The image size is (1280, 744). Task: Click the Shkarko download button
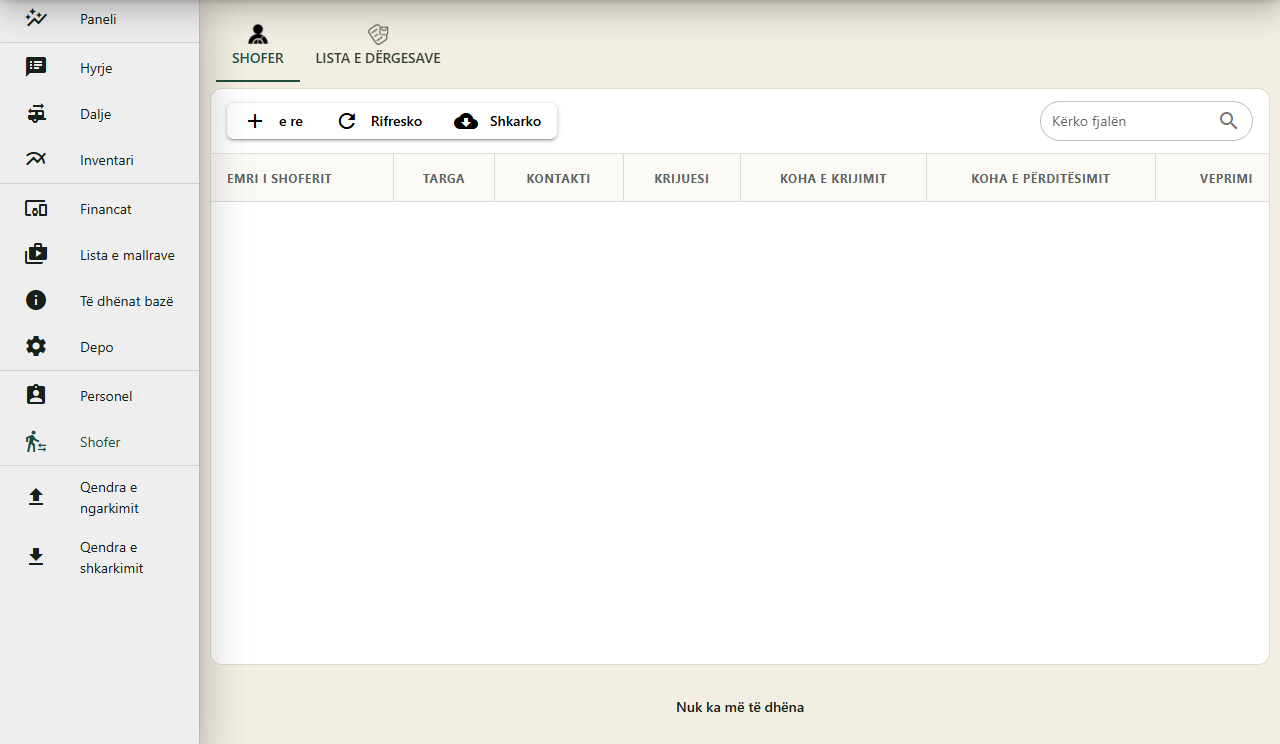(x=497, y=121)
